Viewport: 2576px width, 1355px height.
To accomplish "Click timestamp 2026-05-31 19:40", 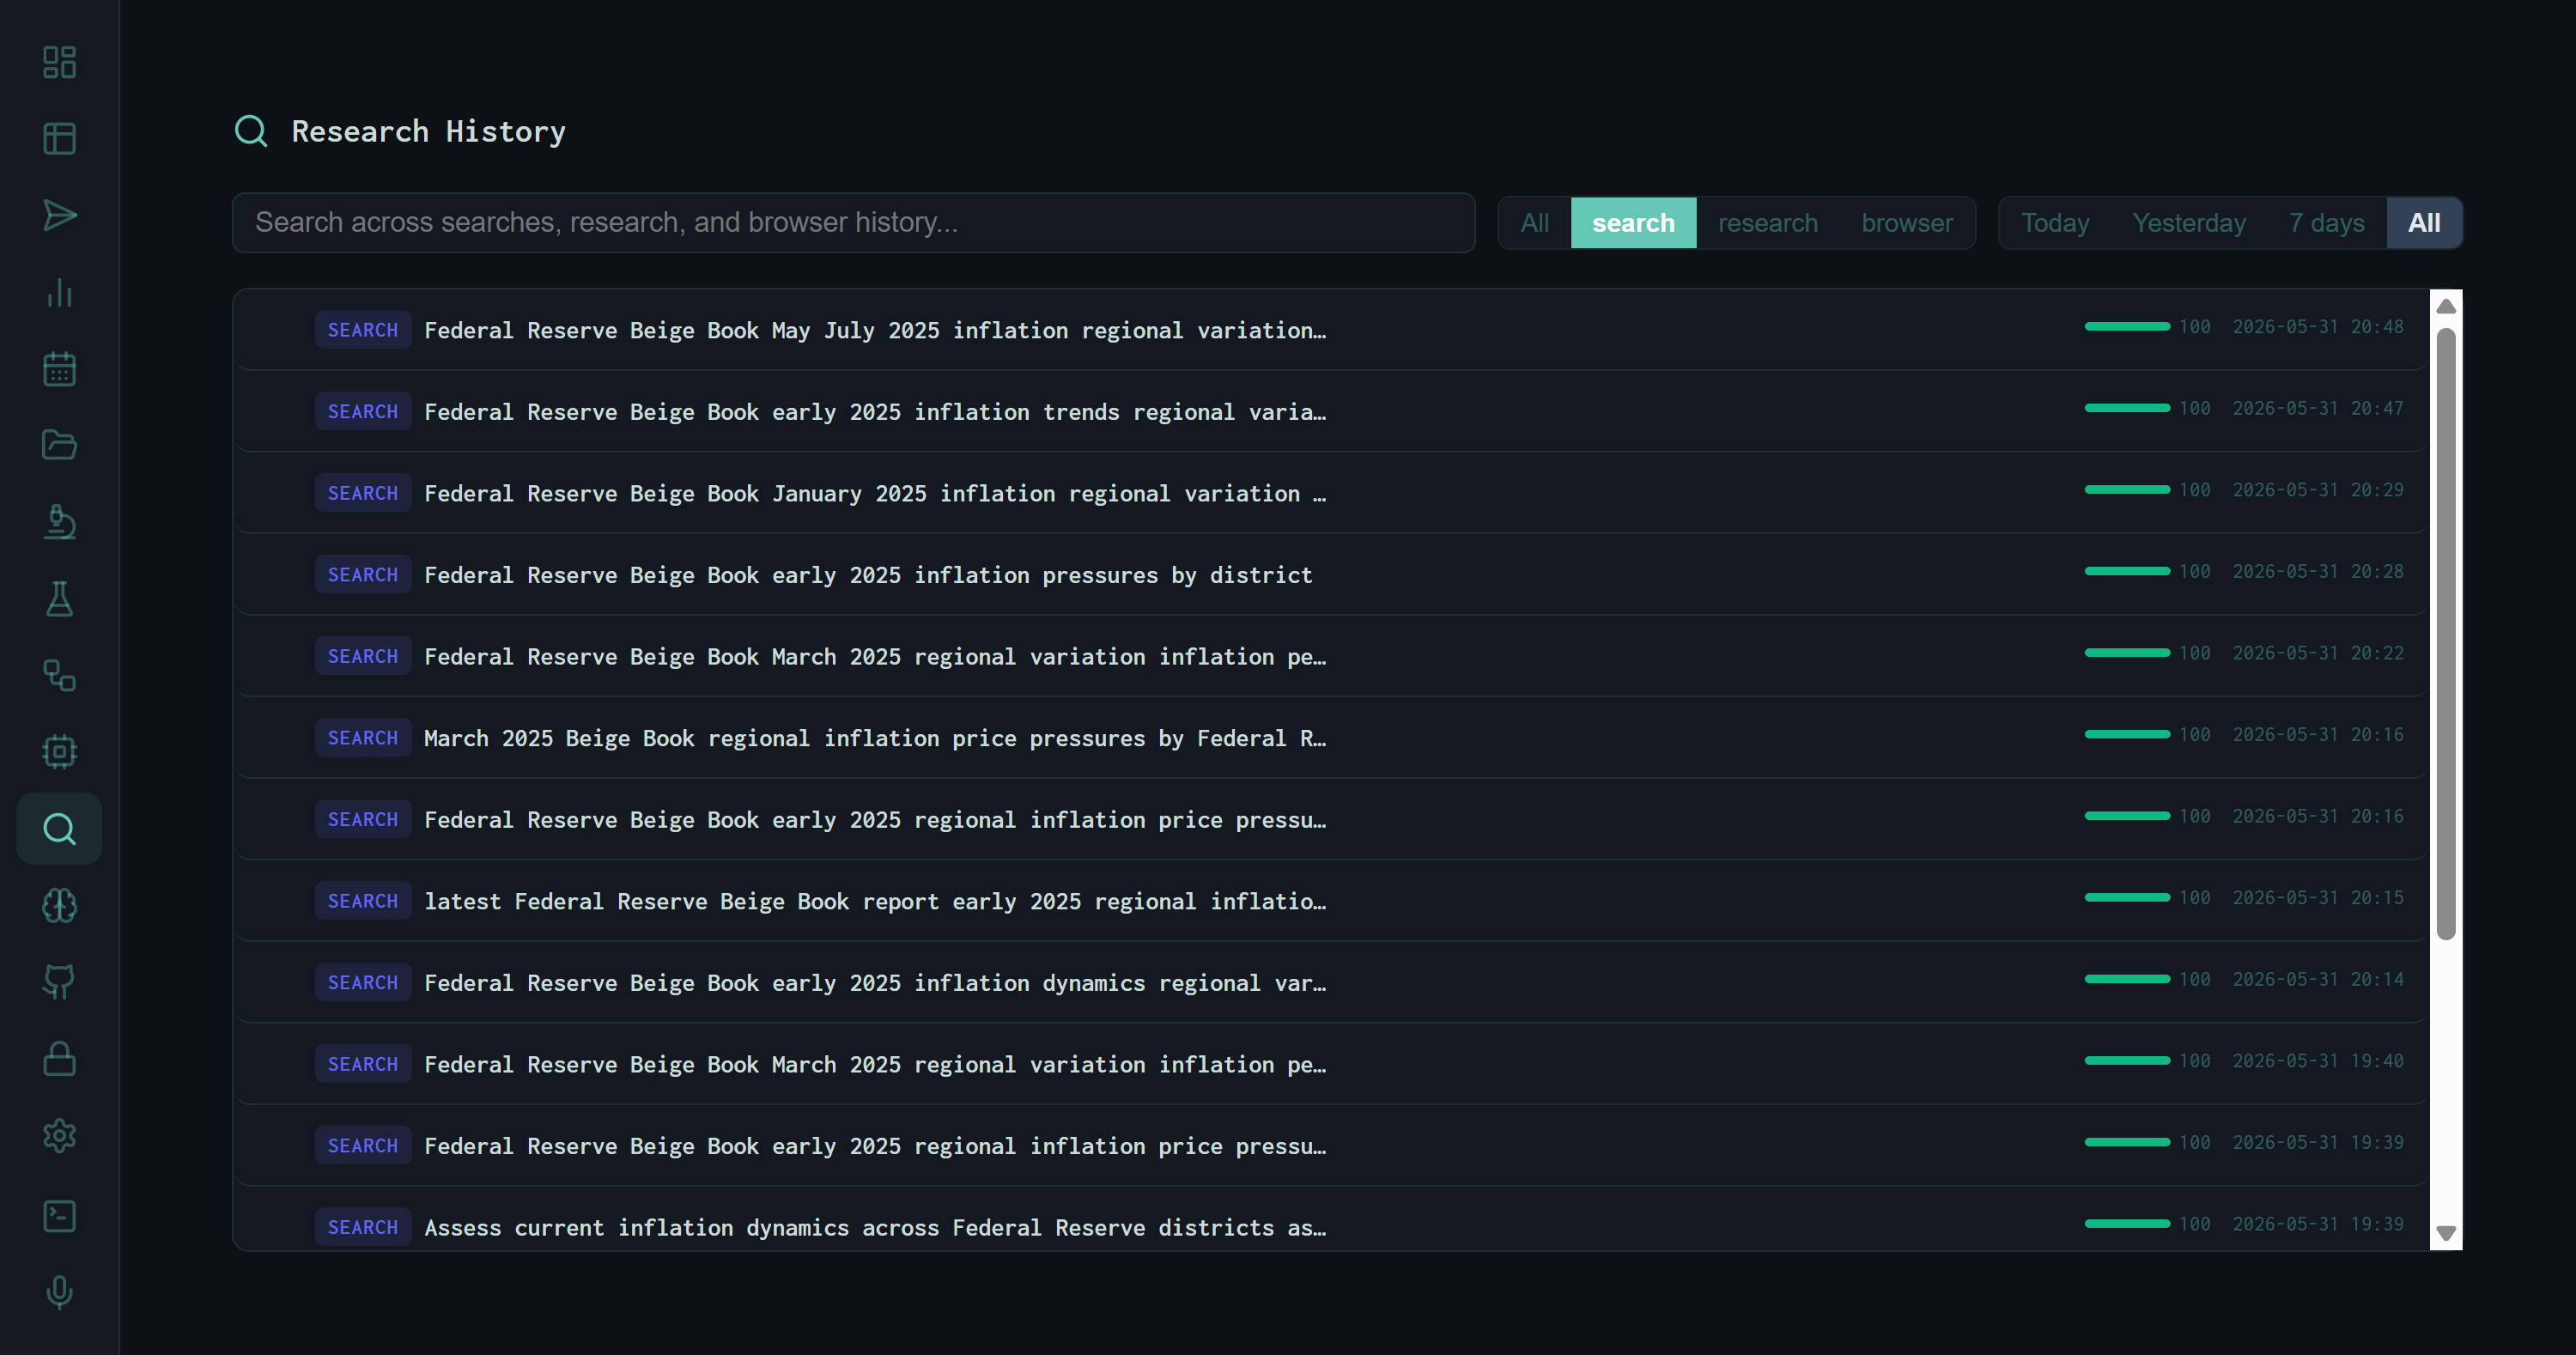I will (2318, 1060).
